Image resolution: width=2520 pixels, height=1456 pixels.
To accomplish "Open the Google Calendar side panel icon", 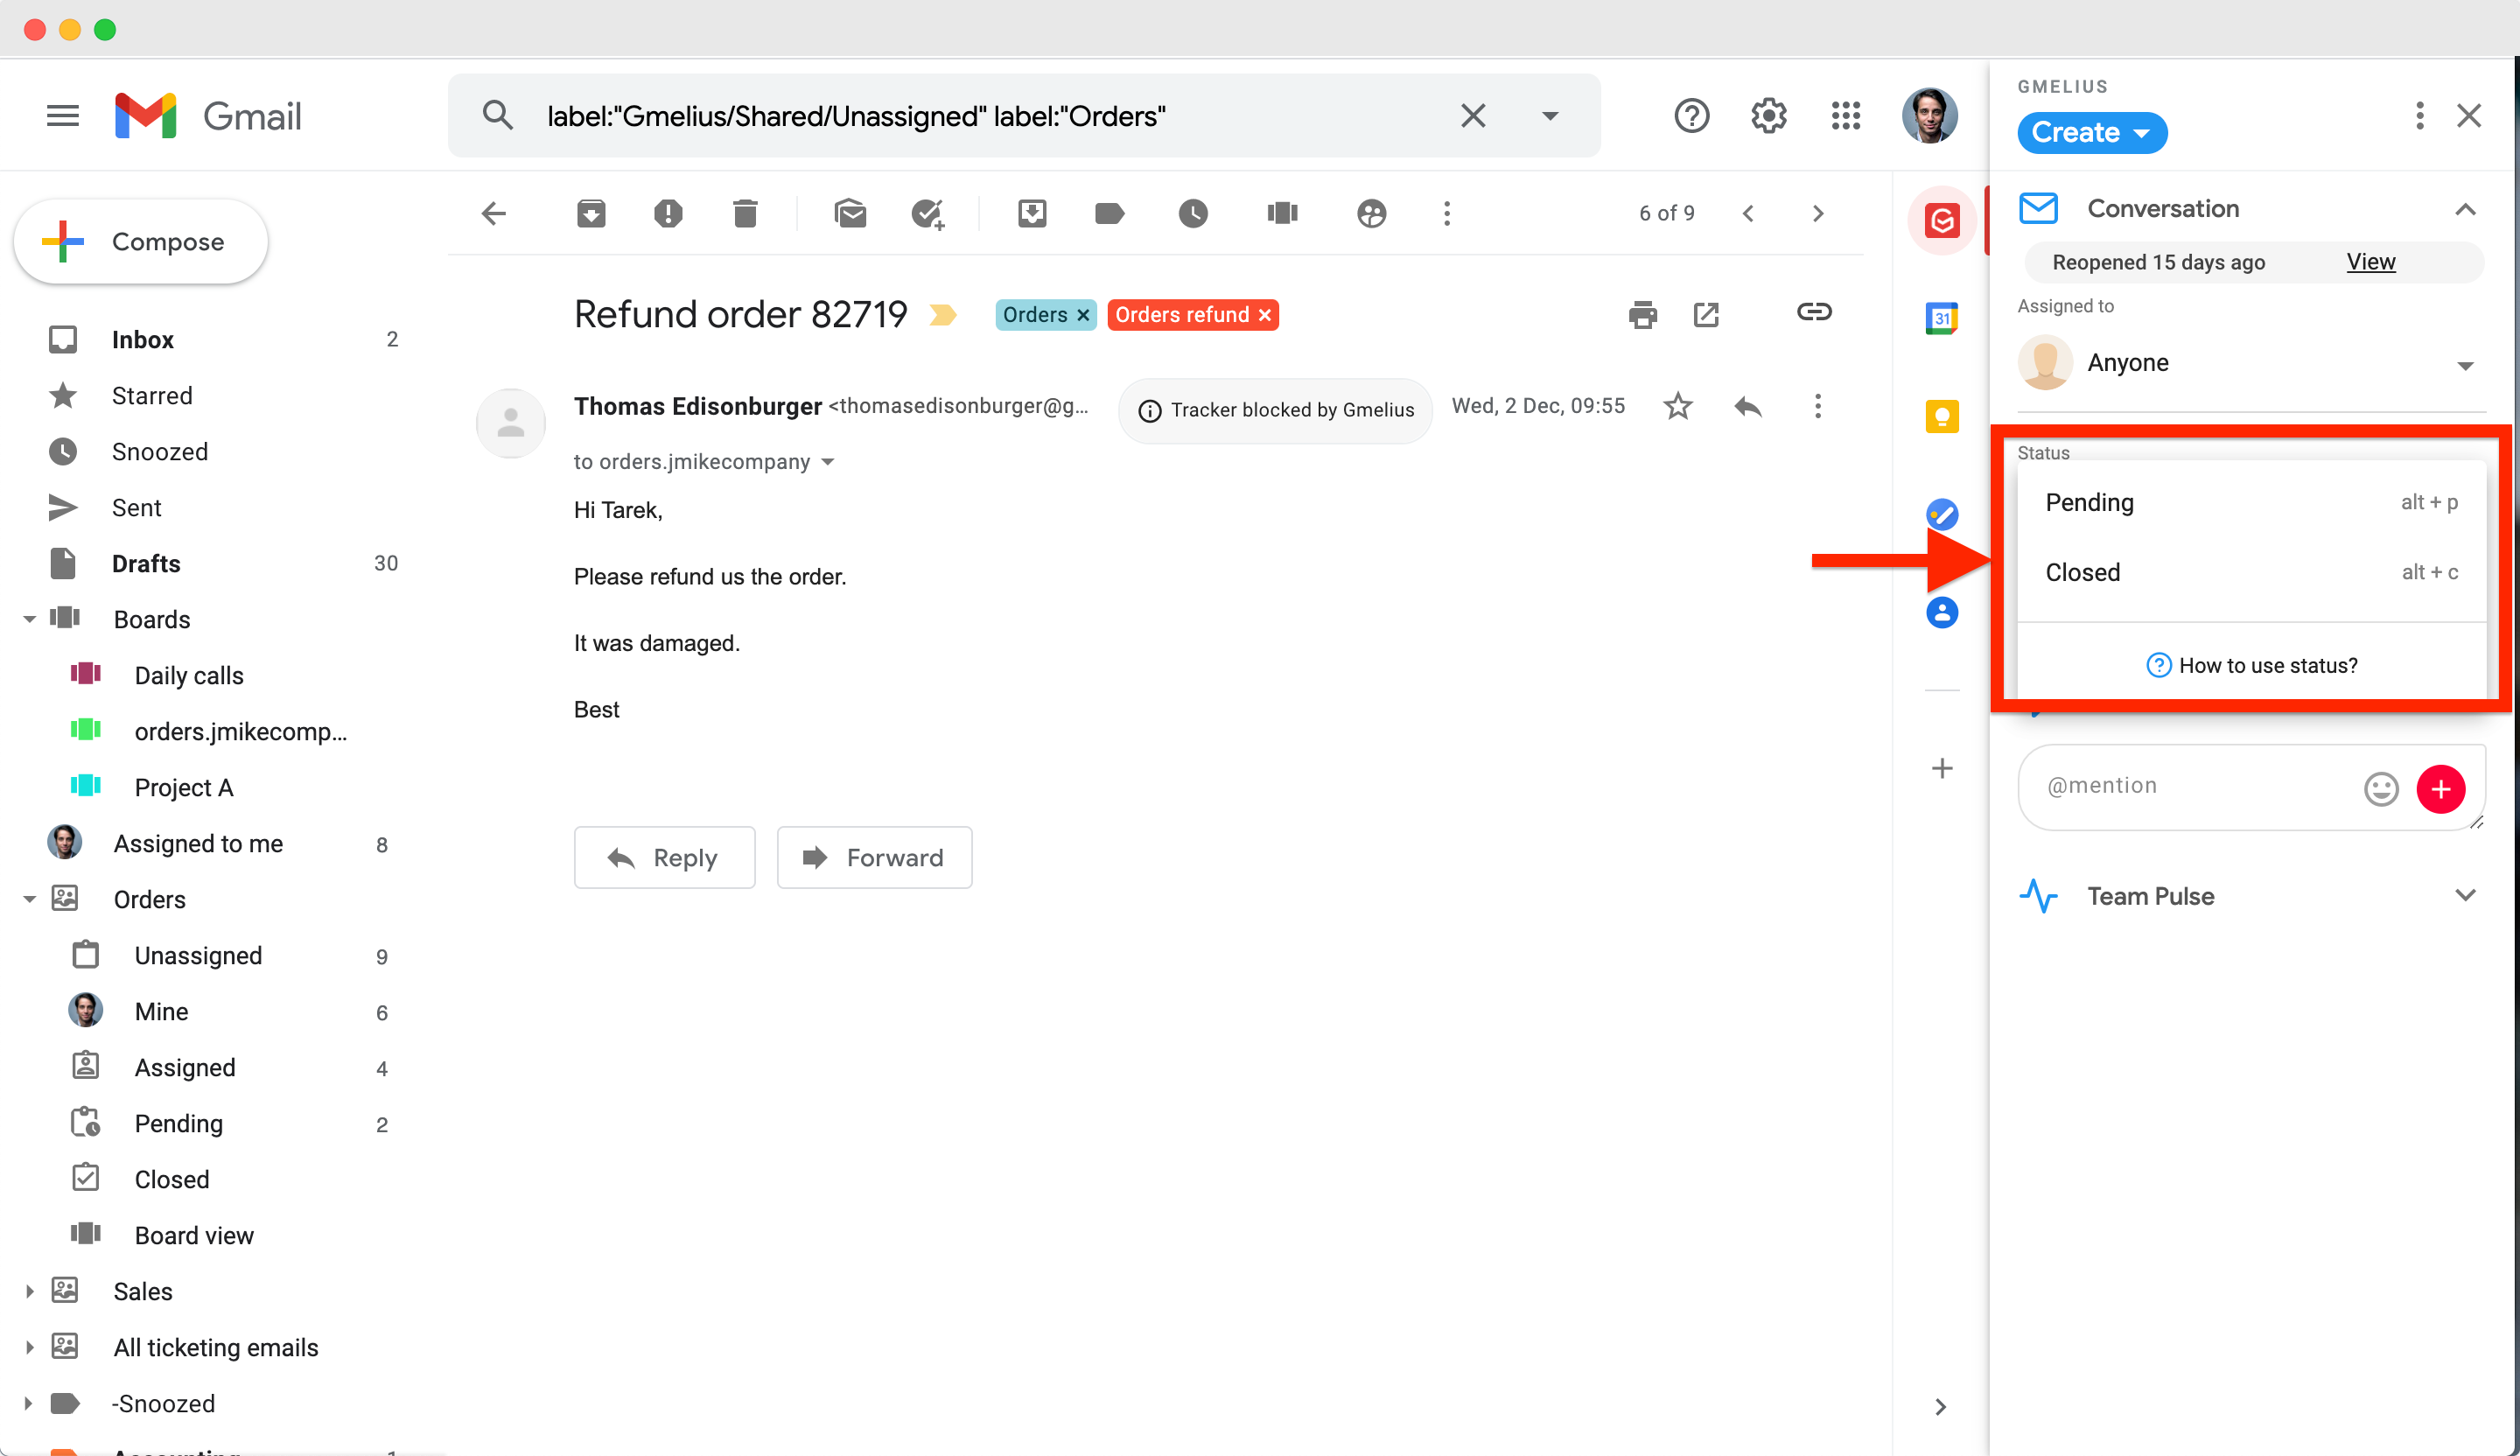I will point(1941,318).
